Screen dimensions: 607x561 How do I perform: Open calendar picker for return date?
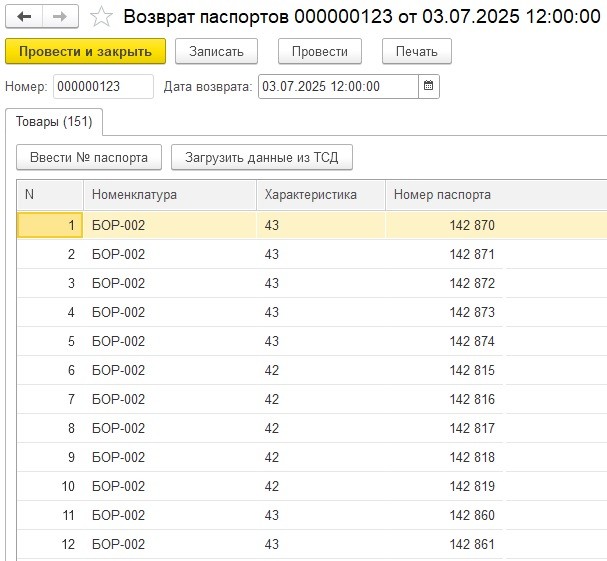click(429, 87)
